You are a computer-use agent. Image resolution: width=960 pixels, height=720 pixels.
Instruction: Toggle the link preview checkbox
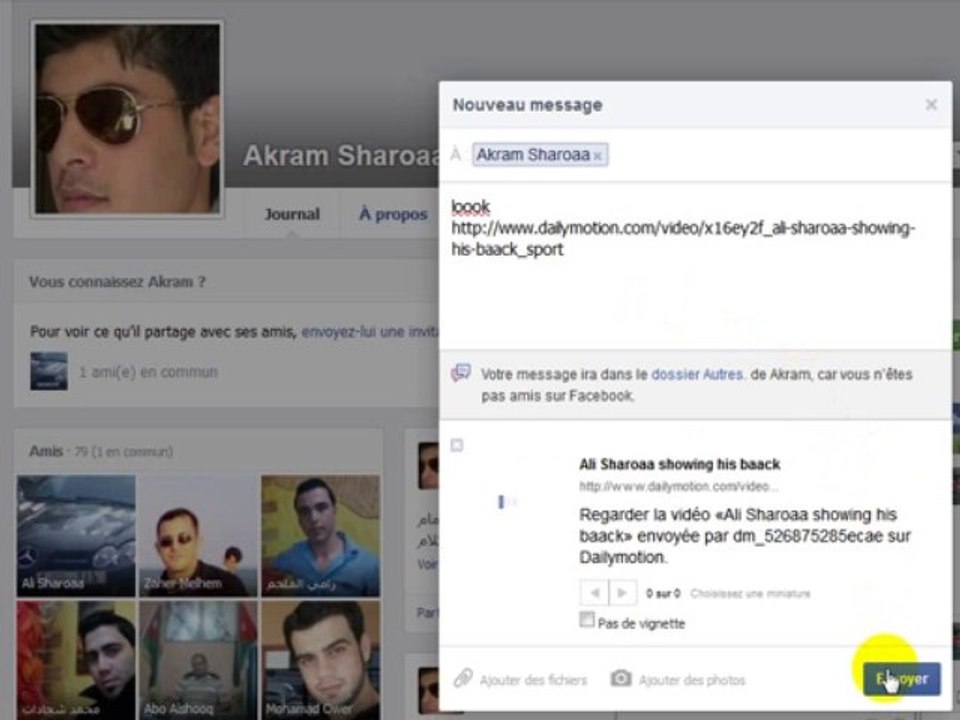click(457, 445)
